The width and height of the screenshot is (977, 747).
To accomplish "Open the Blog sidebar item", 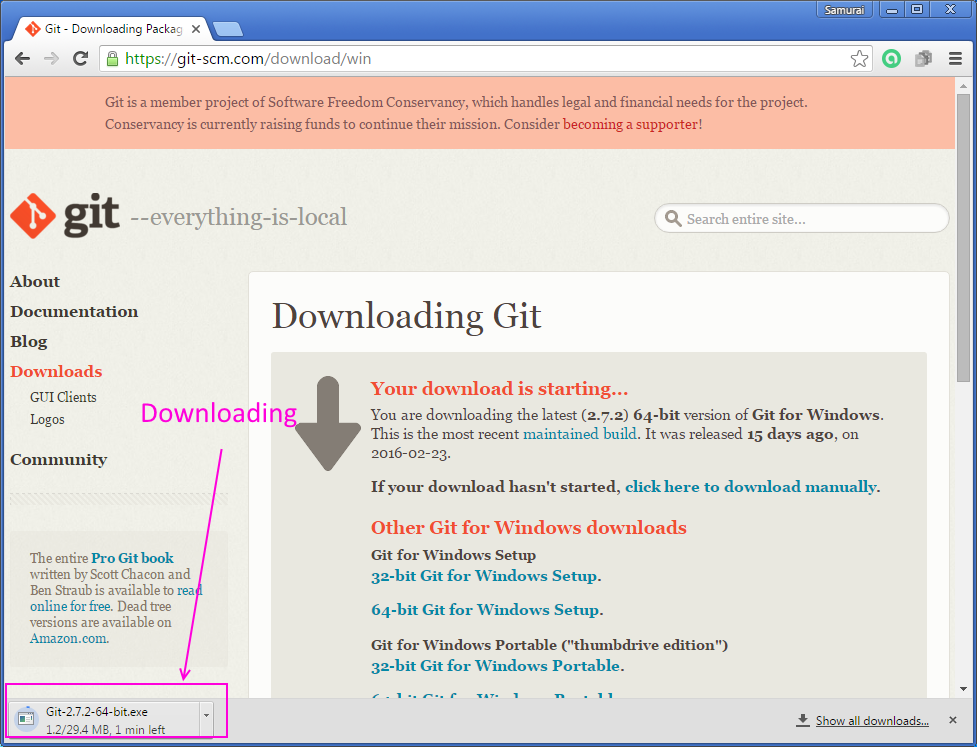I will tap(29, 341).
